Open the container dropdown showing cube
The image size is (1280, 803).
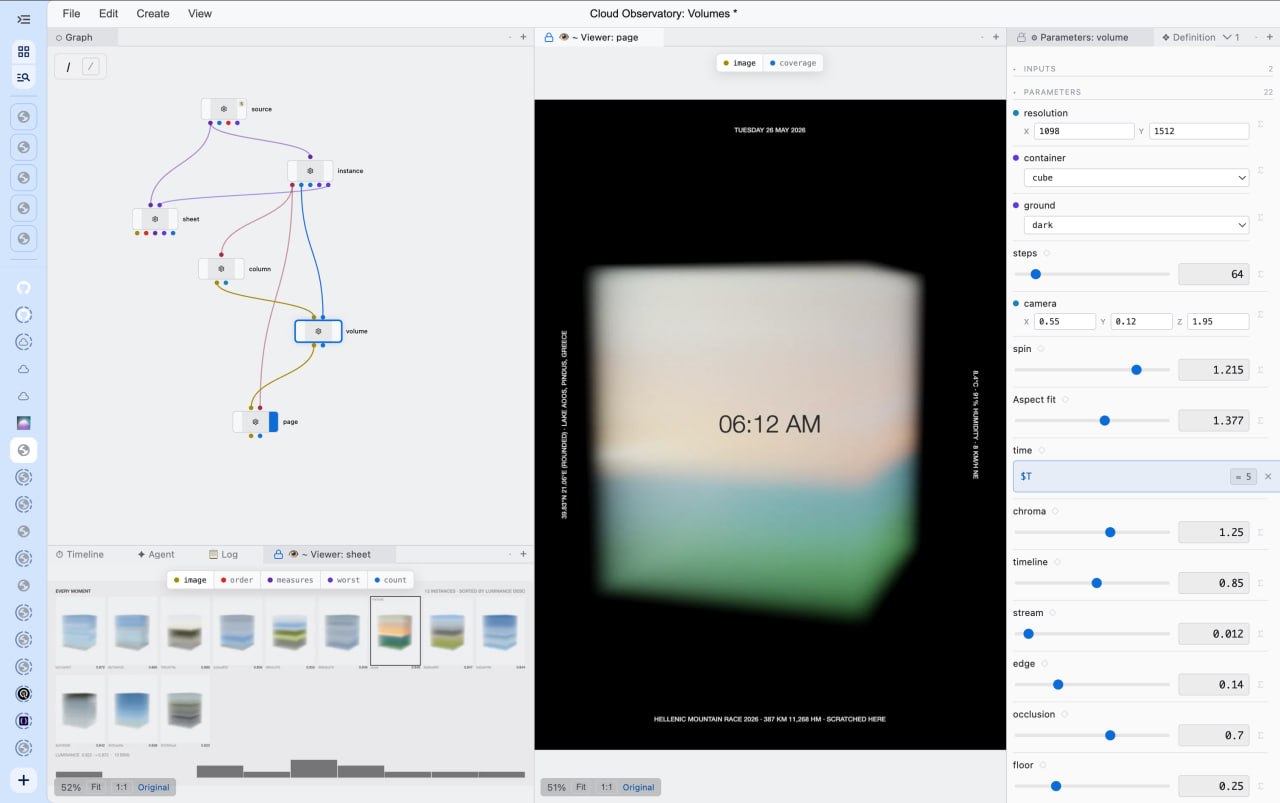click(1136, 178)
